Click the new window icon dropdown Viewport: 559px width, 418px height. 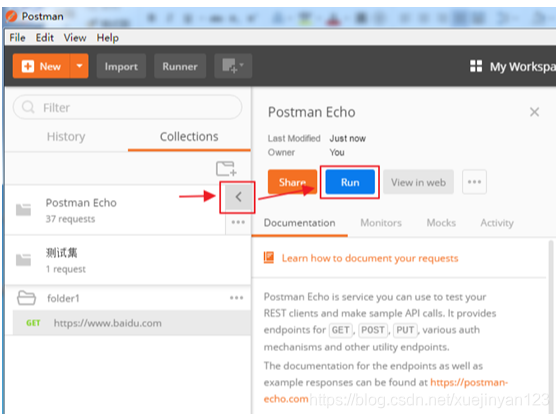click(233, 66)
